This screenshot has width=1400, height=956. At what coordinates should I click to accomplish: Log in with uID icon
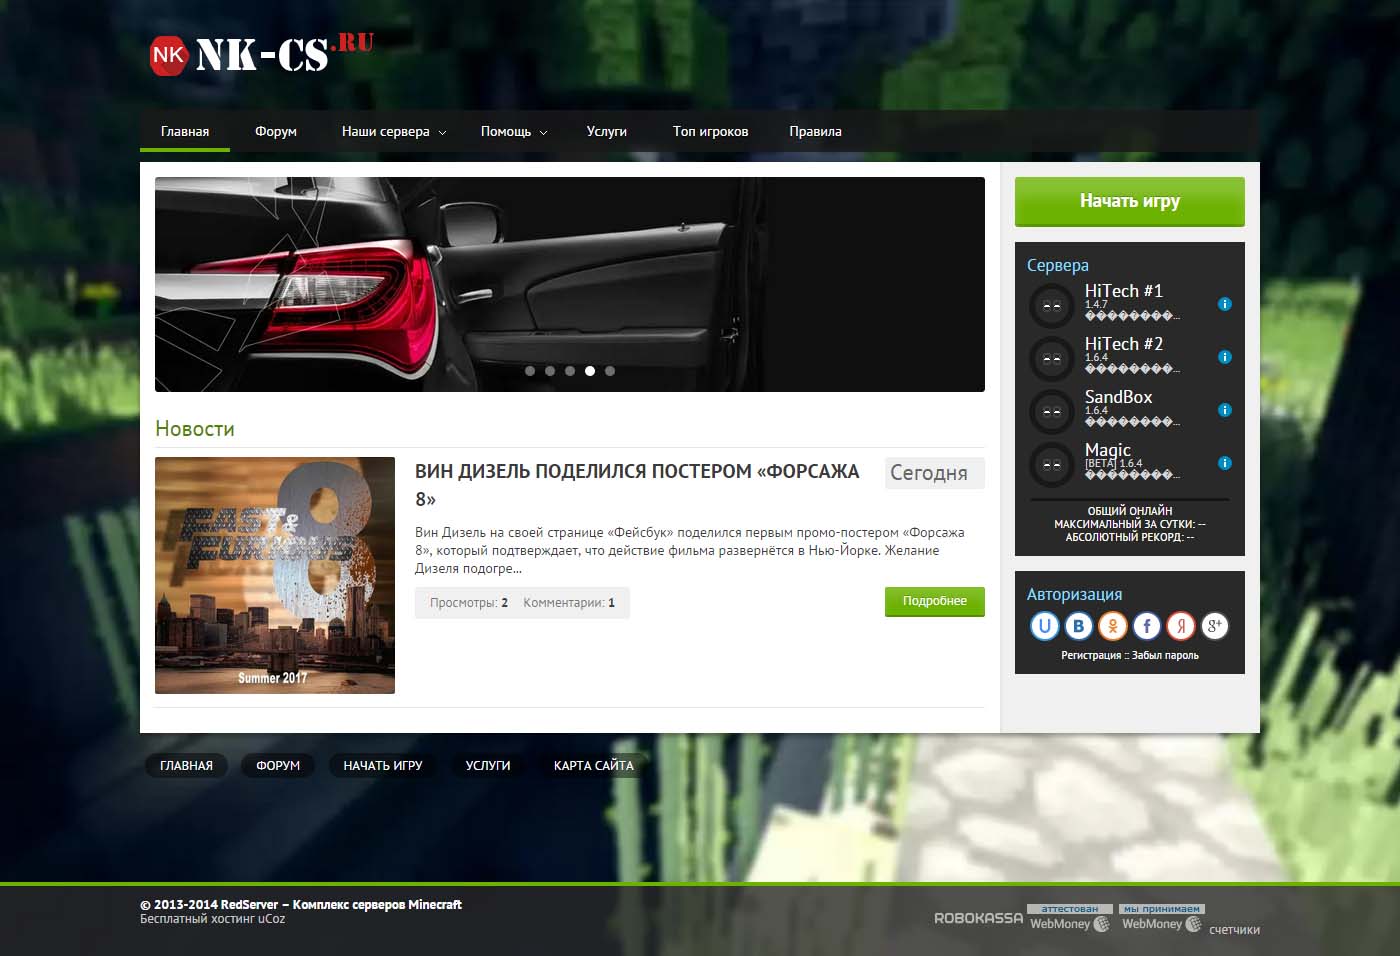pyautogui.click(x=1044, y=626)
